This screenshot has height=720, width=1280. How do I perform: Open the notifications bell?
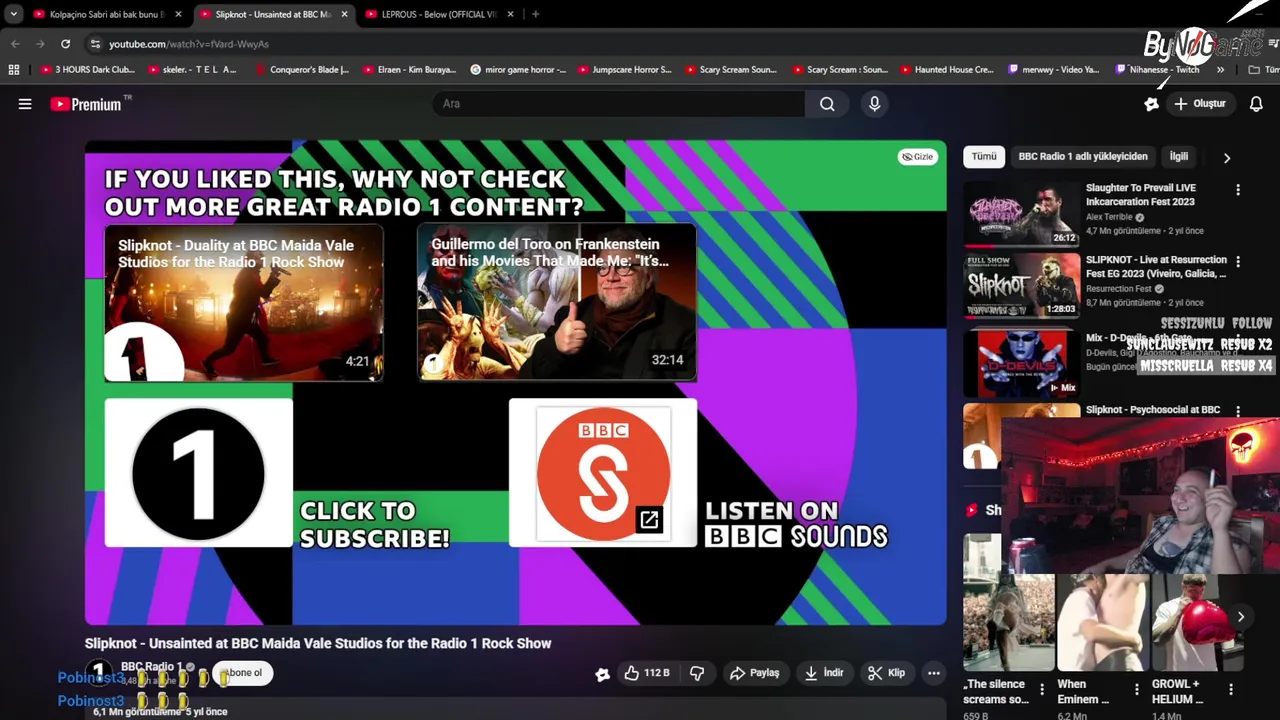click(1256, 104)
